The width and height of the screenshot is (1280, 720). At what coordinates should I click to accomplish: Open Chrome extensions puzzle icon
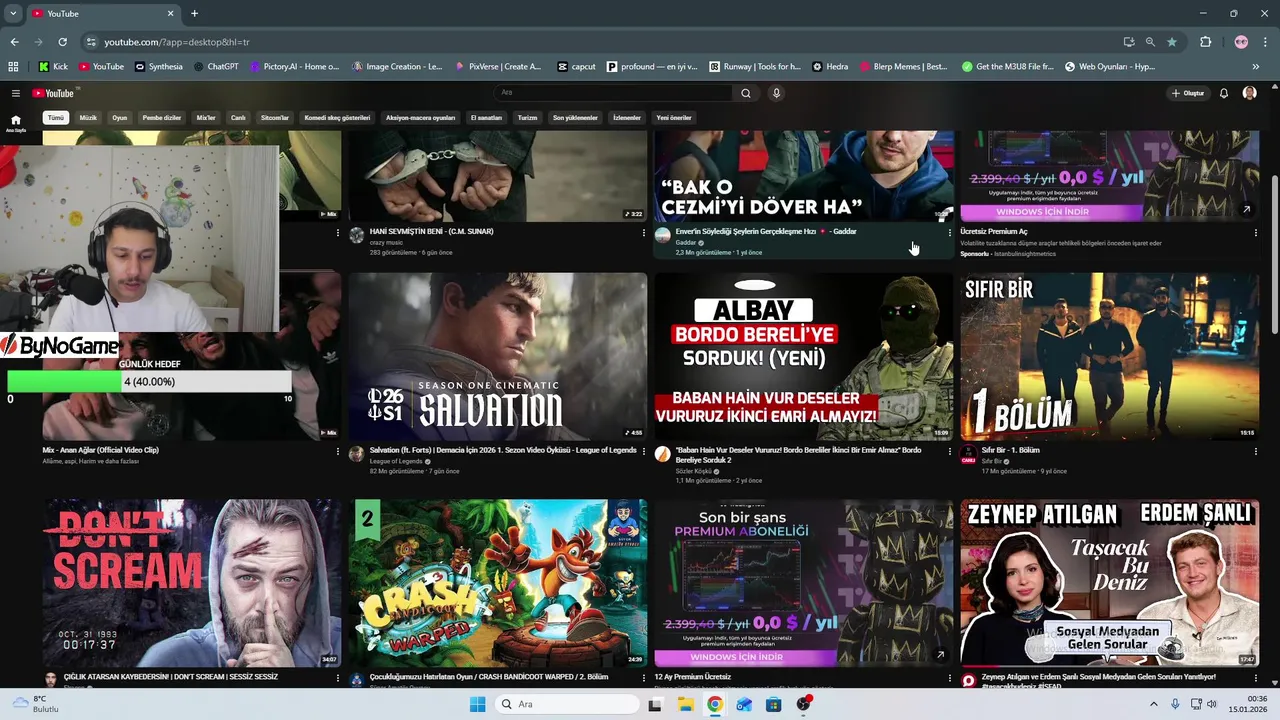coord(1205,42)
